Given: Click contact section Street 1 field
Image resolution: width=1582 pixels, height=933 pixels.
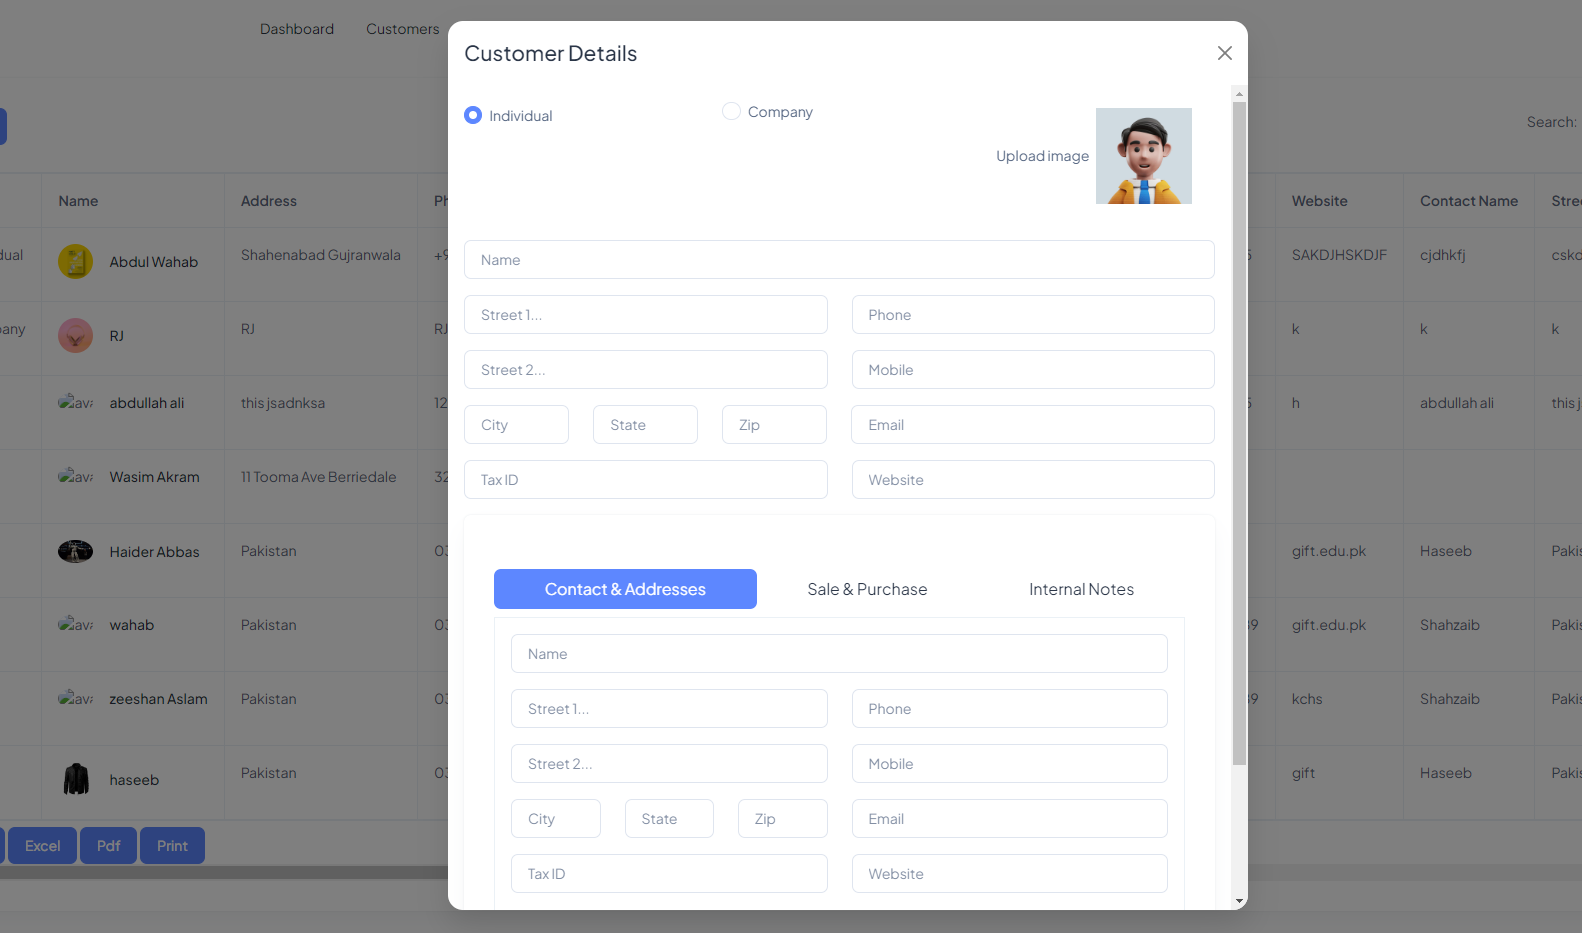Looking at the screenshot, I should (x=669, y=709).
